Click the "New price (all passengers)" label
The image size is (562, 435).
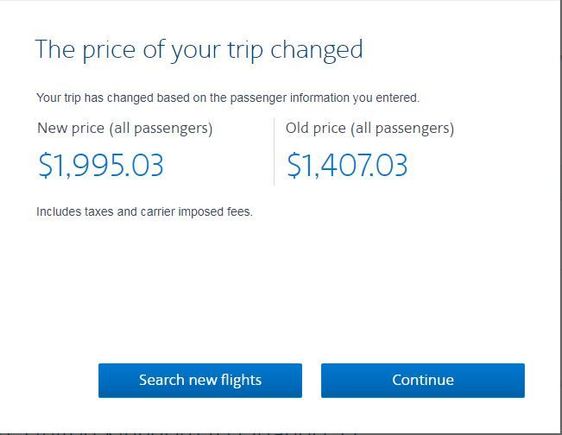tap(125, 128)
